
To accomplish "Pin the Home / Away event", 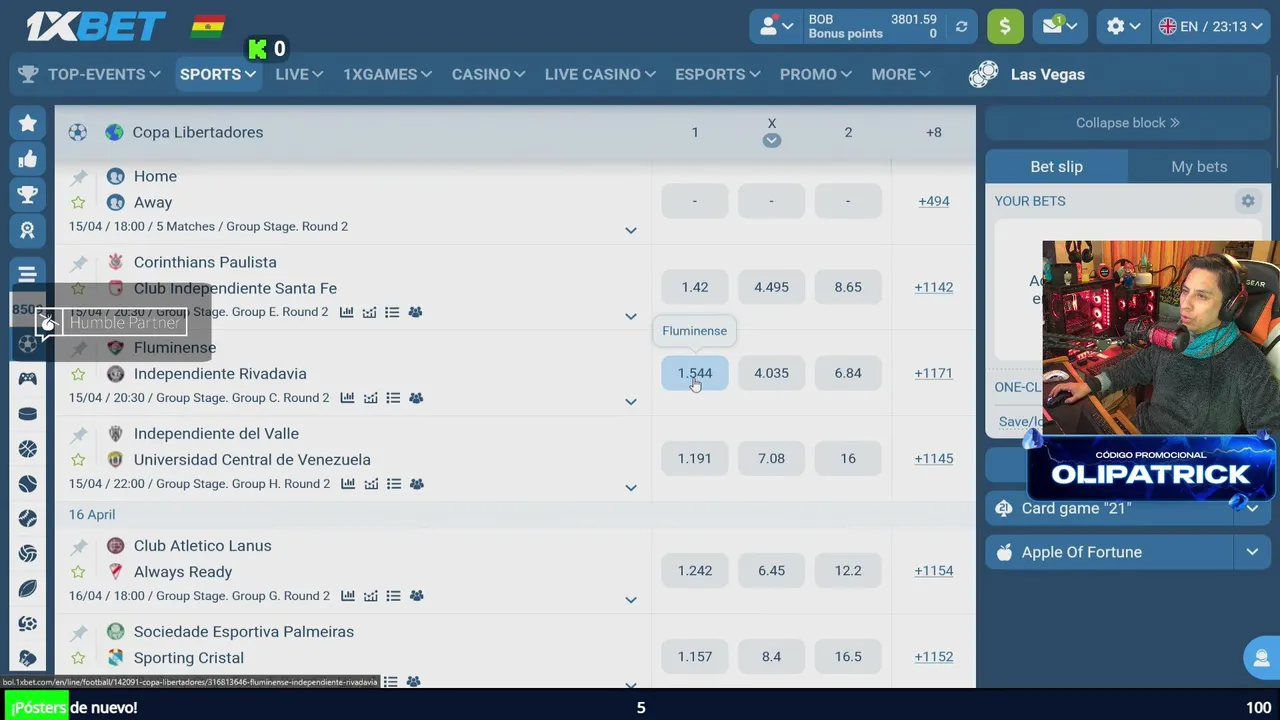I will coord(78,177).
